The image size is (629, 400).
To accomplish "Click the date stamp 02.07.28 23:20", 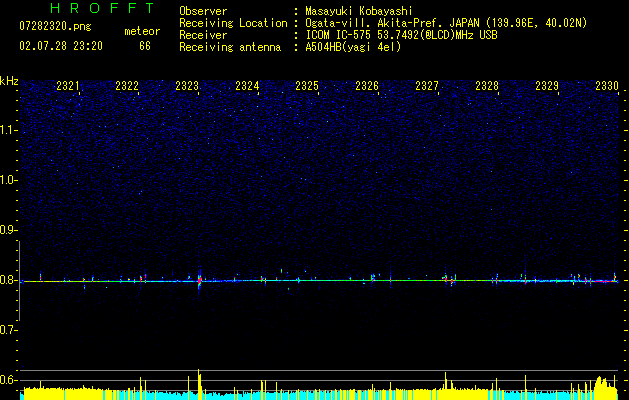I will click(61, 46).
